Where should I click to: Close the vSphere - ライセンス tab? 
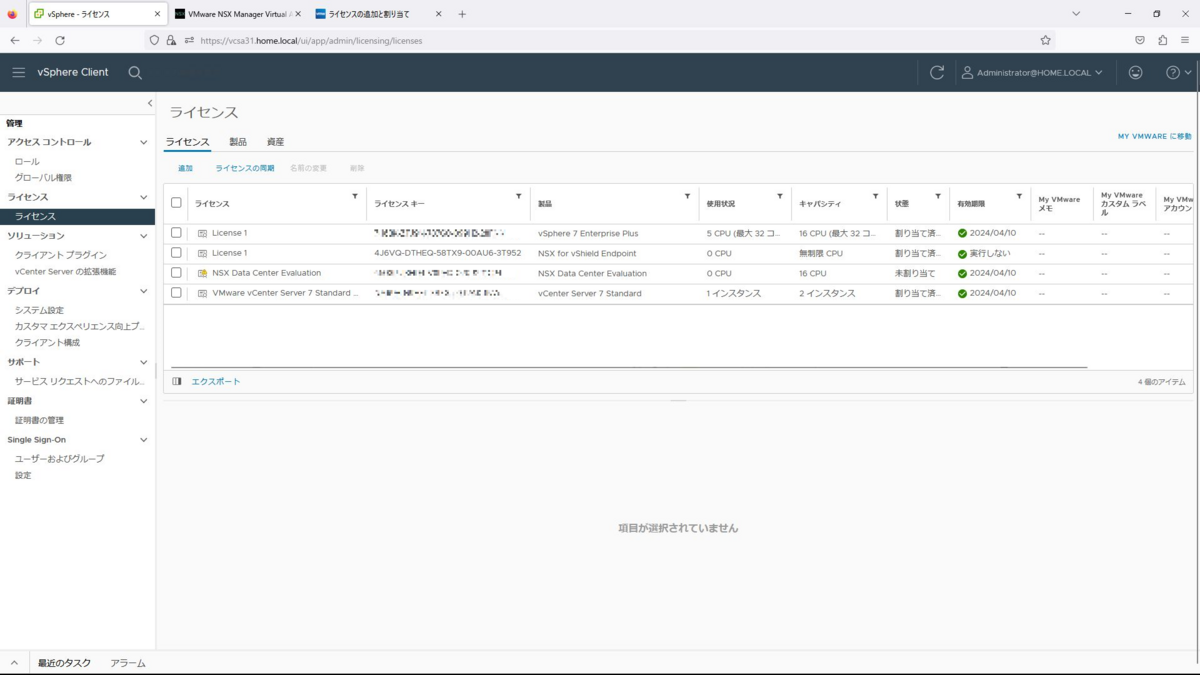tap(157, 14)
